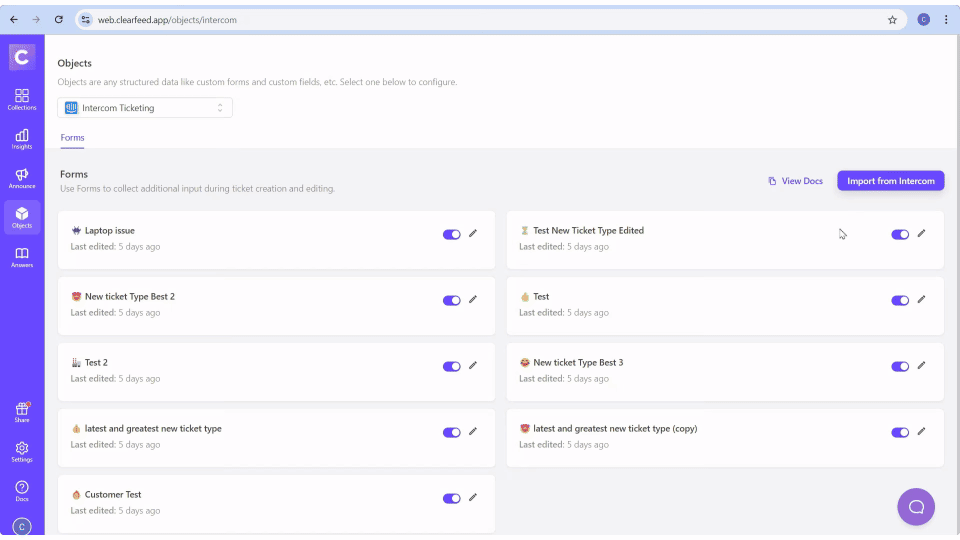Expand the Intercom Ticketing dropdown
The width and height of the screenshot is (960, 540).
pyautogui.click(x=145, y=108)
